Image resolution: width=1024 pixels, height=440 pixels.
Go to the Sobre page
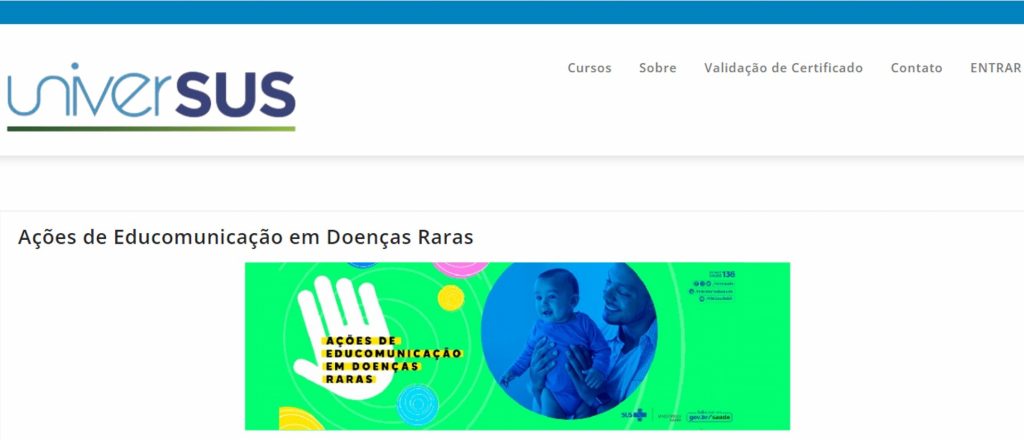[x=658, y=68]
